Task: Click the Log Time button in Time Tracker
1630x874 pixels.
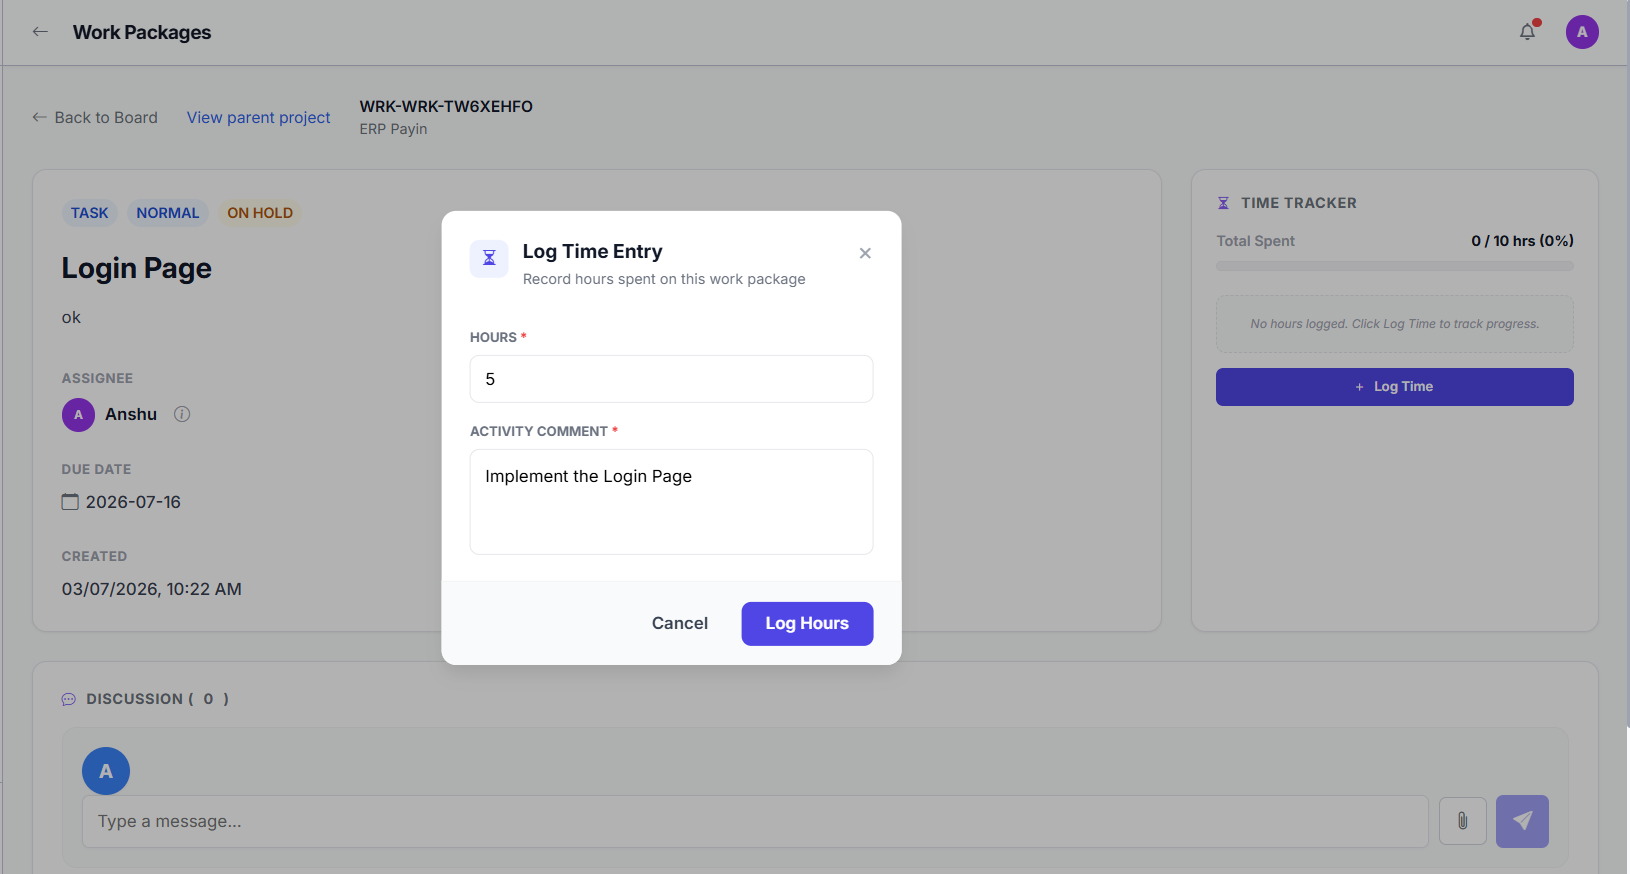Action: [1394, 387]
